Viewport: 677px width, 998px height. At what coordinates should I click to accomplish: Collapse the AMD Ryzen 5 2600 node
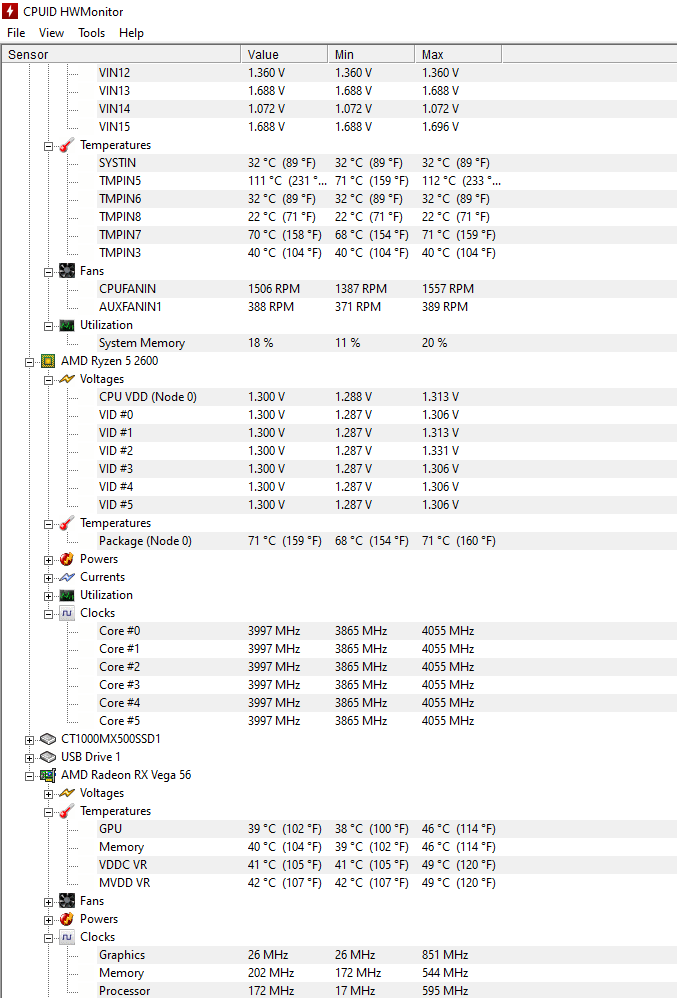[29, 362]
